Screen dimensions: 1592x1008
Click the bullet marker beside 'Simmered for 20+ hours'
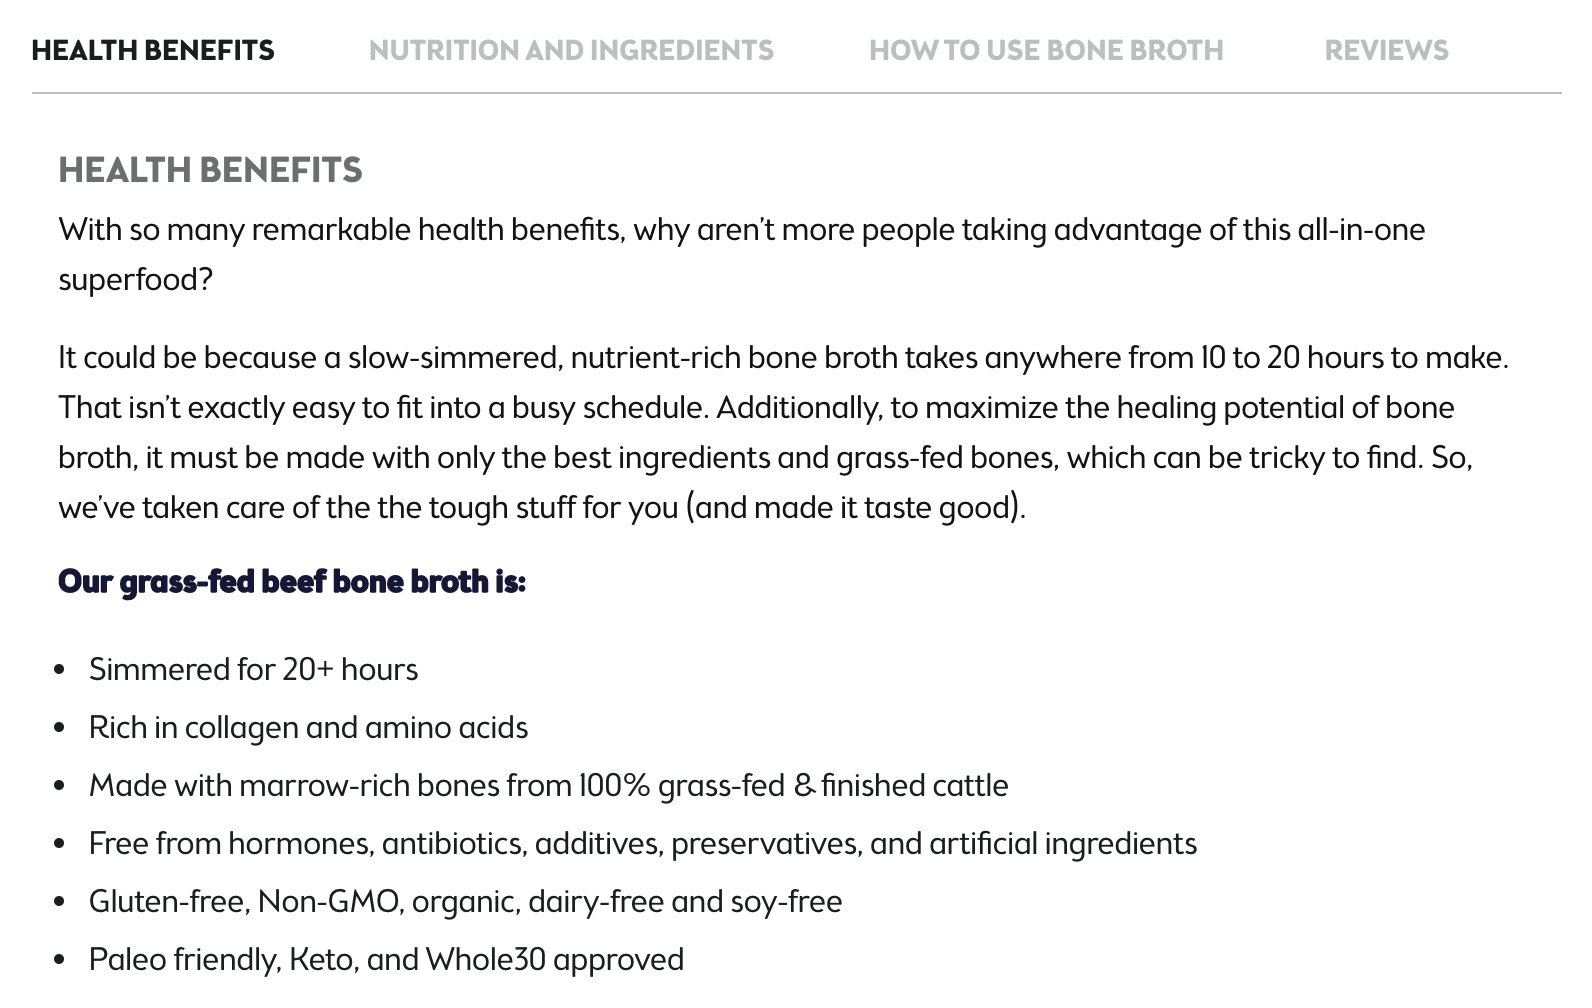coord(60,667)
